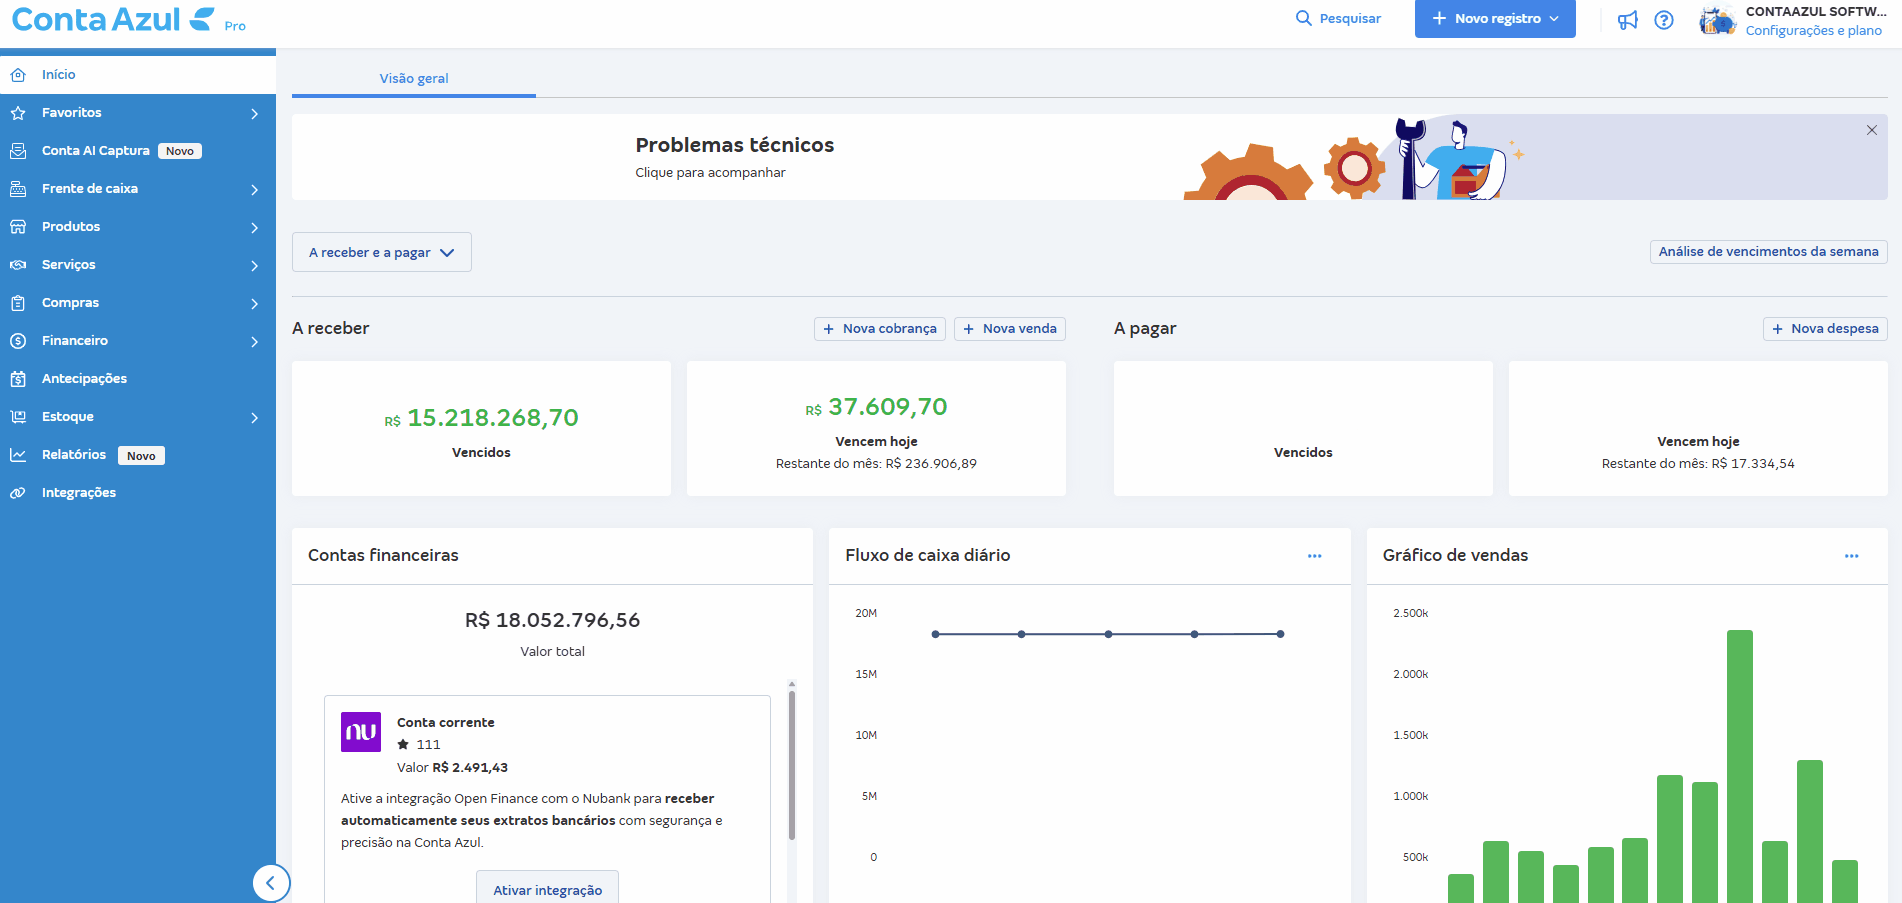Expand the Favoritos sidebar menu
The height and width of the screenshot is (903, 1902).
[138, 113]
